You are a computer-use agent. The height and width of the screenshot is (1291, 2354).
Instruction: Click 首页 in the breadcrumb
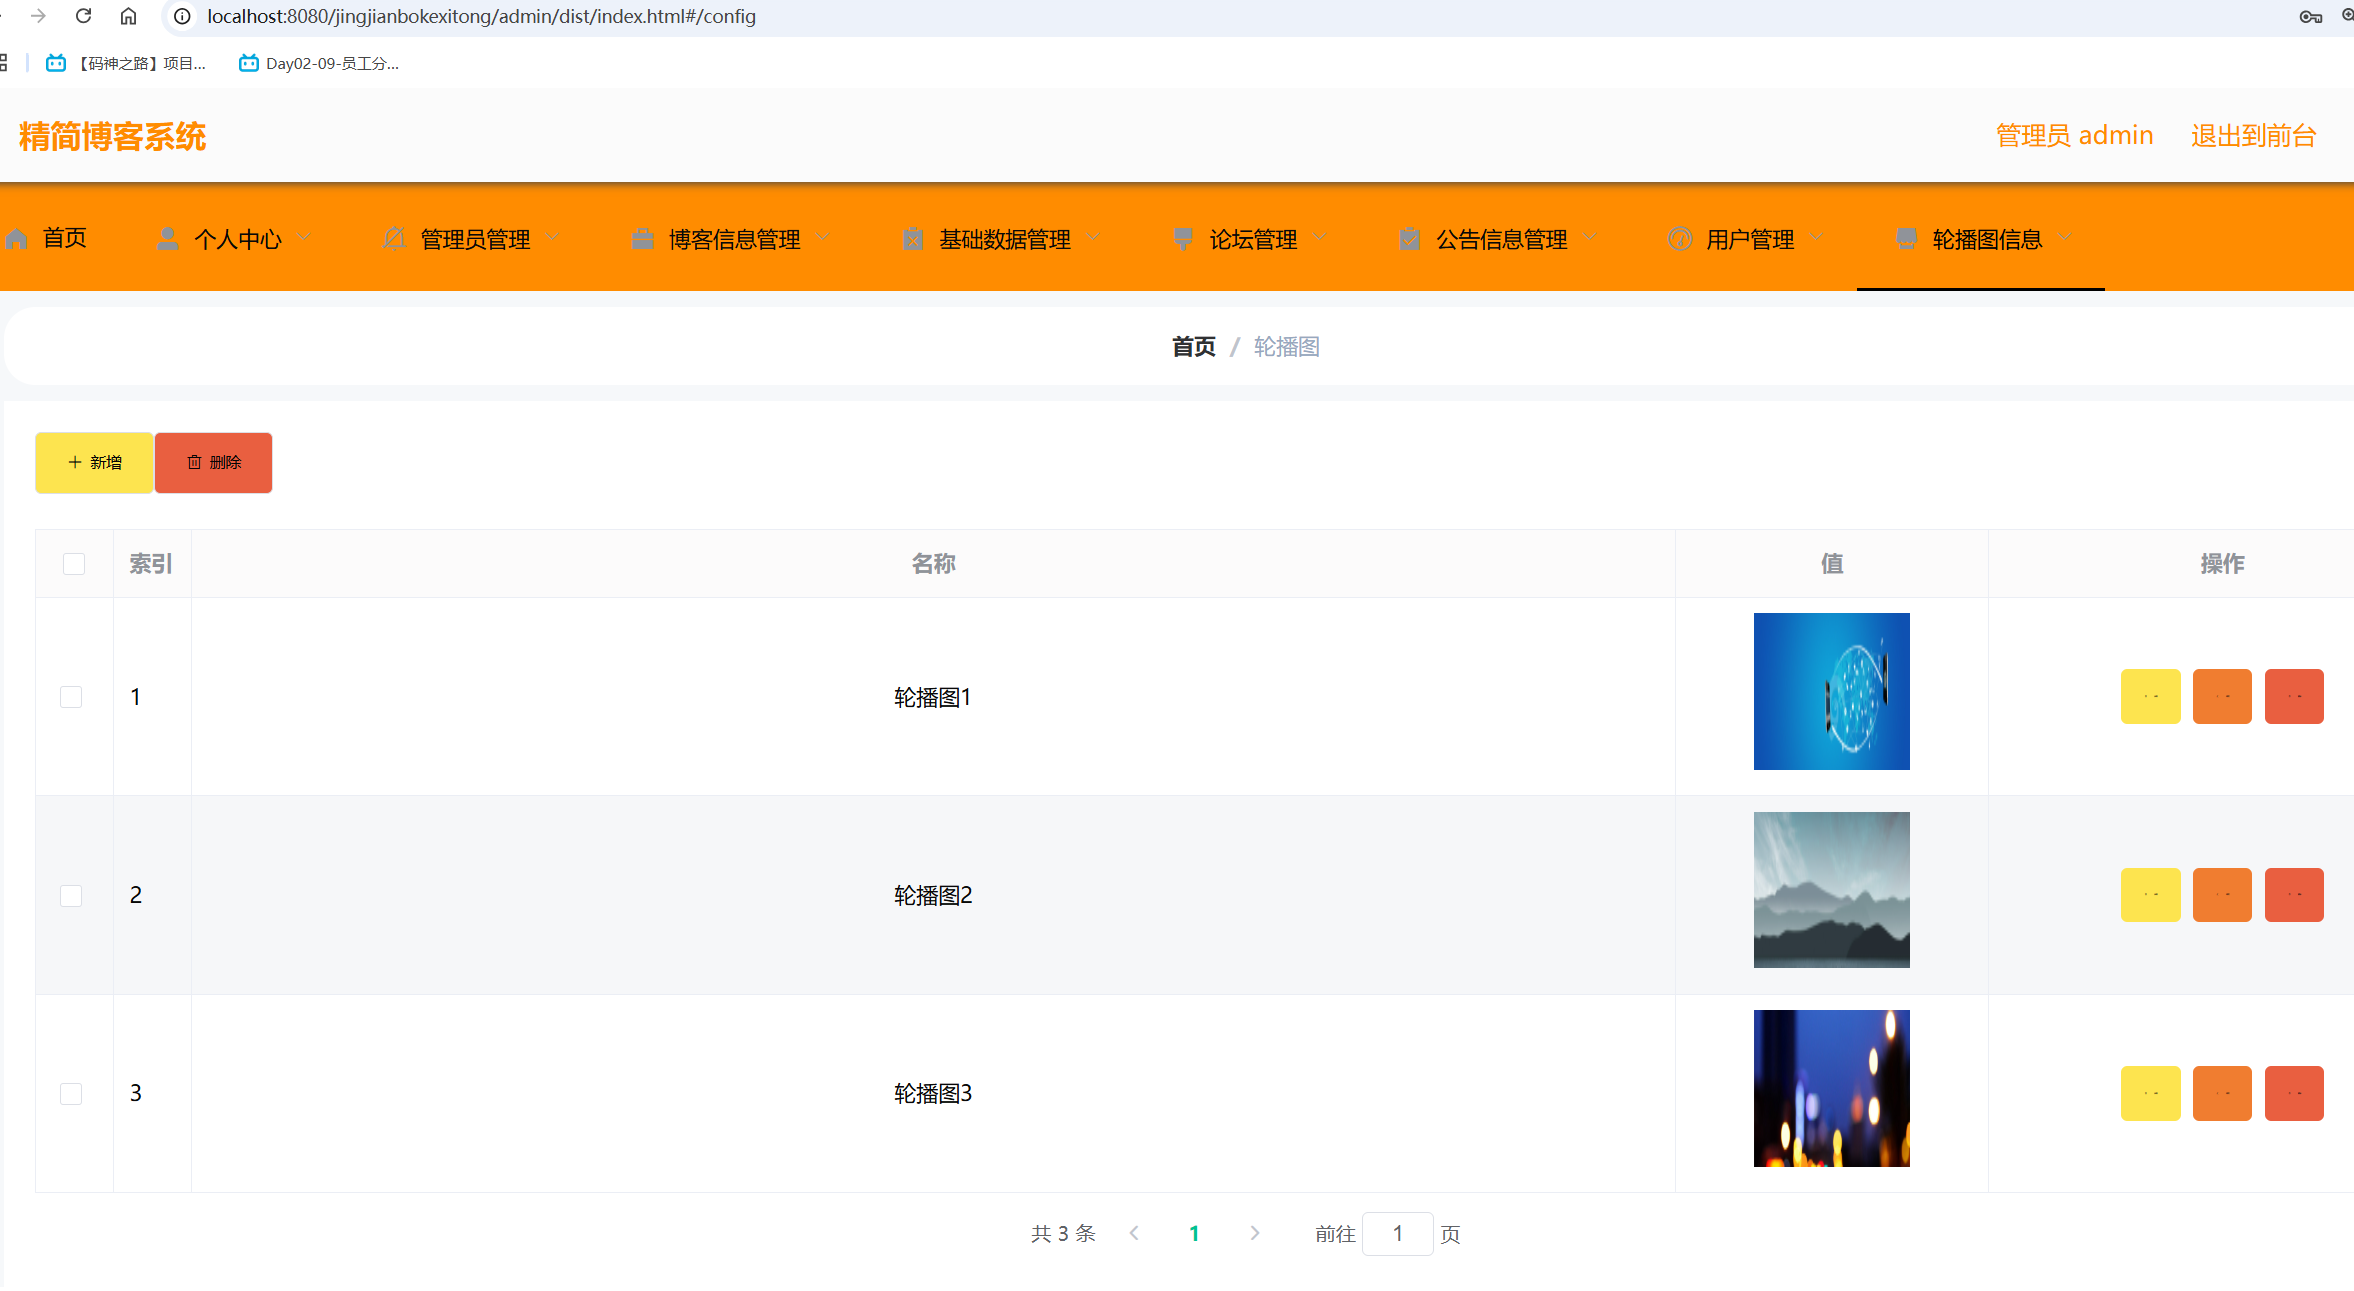[1193, 347]
